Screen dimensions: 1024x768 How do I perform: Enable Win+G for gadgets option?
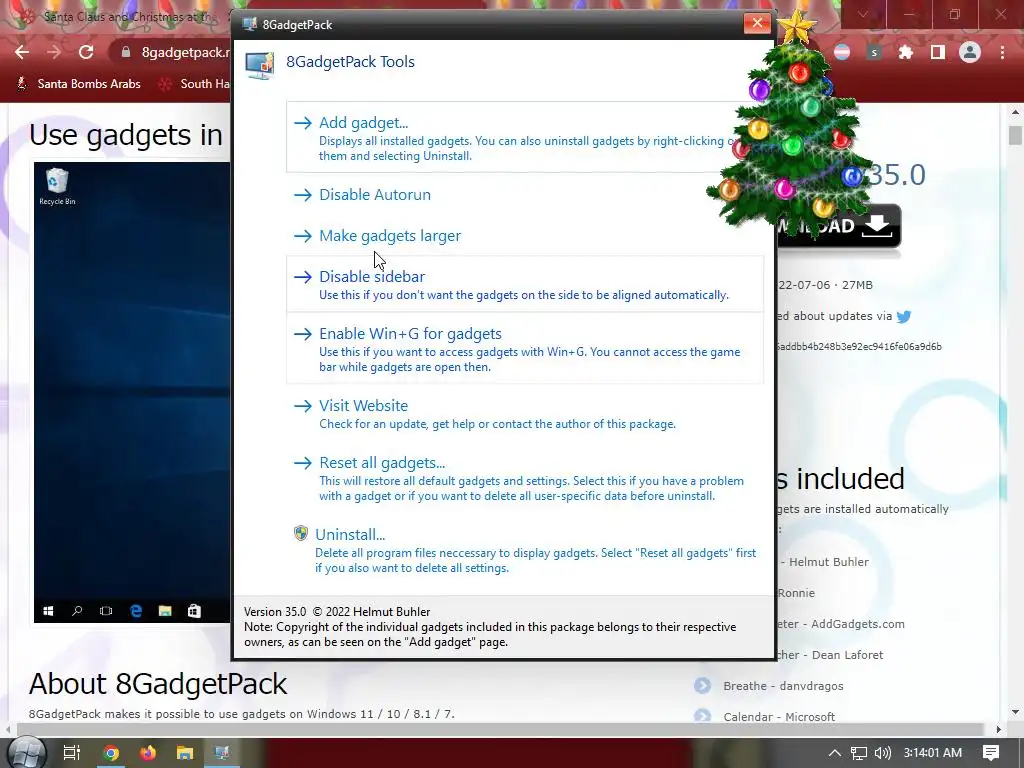(x=524, y=348)
